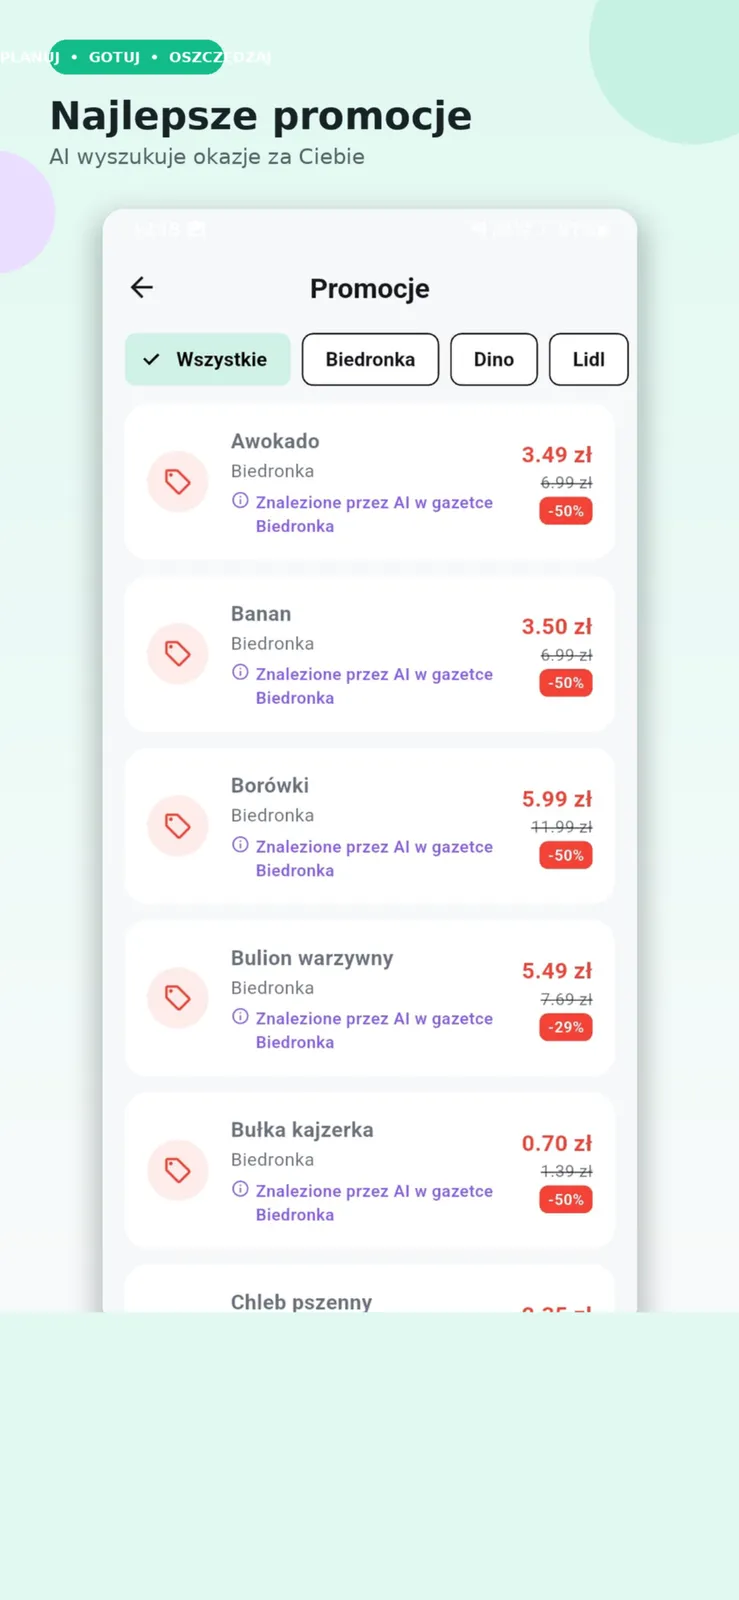
Task: Tap the back arrow icon
Action: point(142,288)
